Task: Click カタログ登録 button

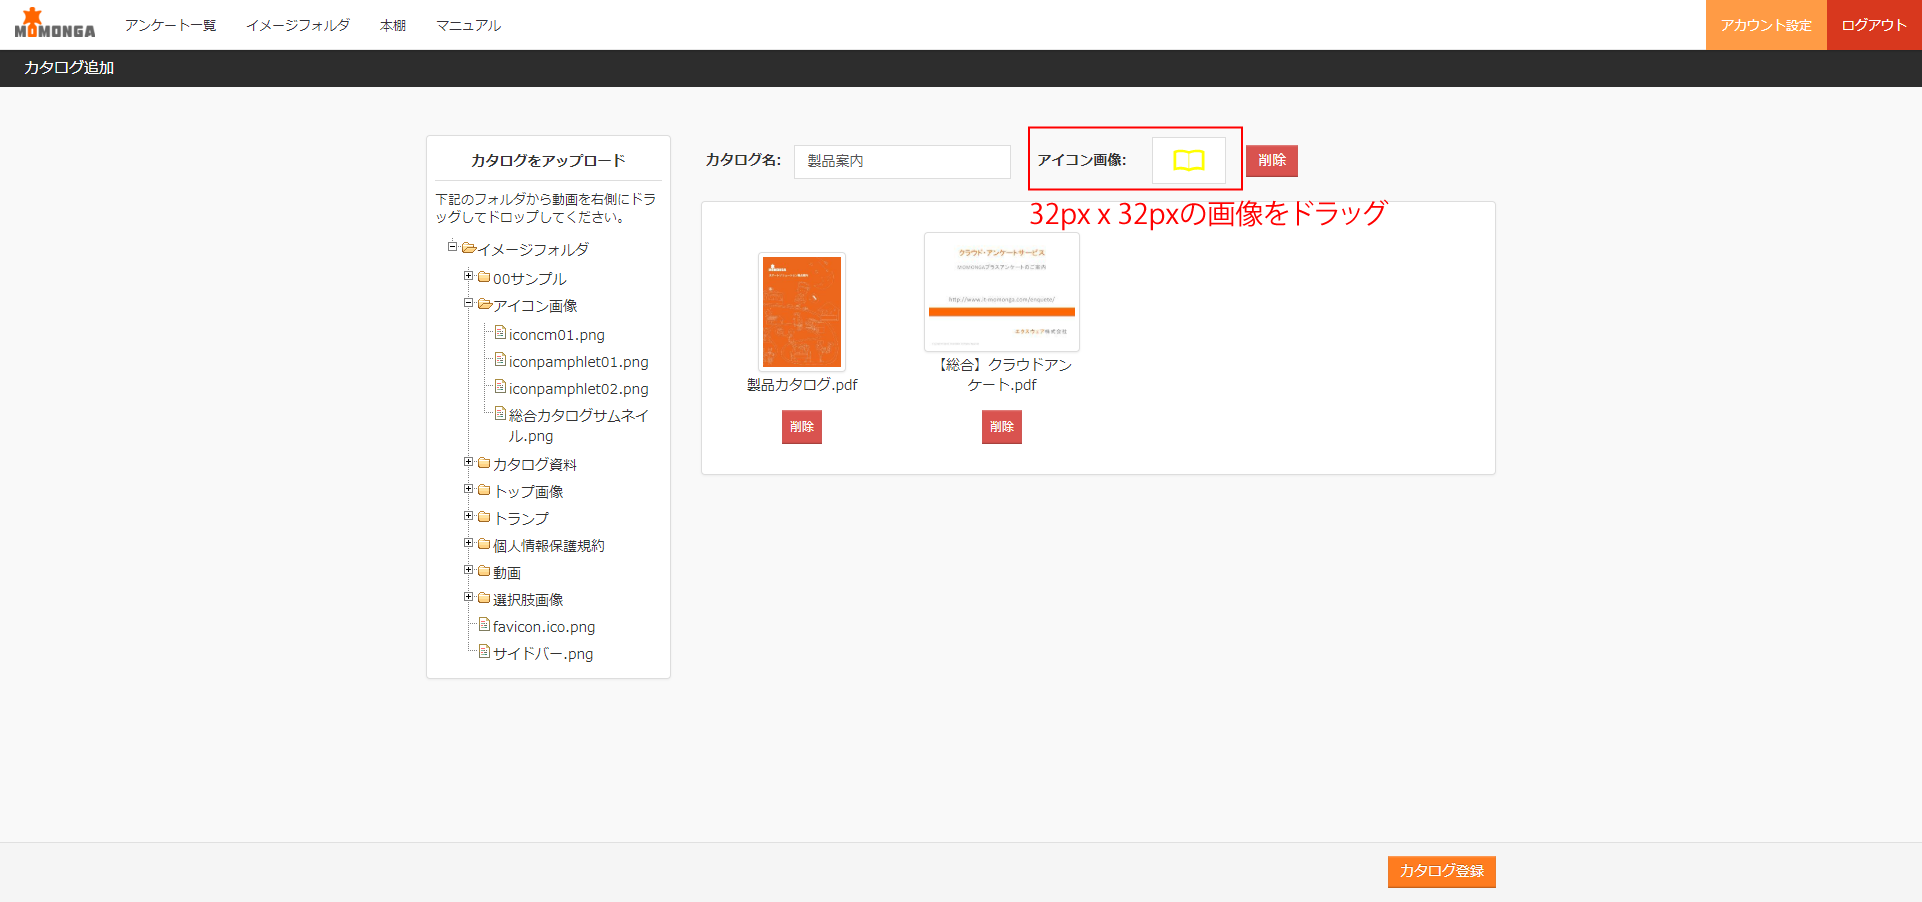Action: pyautogui.click(x=1442, y=871)
